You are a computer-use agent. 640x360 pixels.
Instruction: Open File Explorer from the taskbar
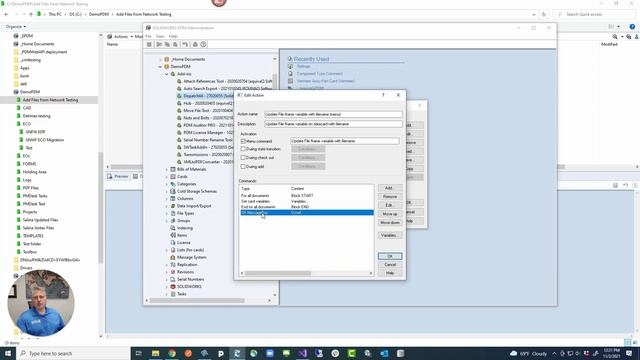point(156,353)
